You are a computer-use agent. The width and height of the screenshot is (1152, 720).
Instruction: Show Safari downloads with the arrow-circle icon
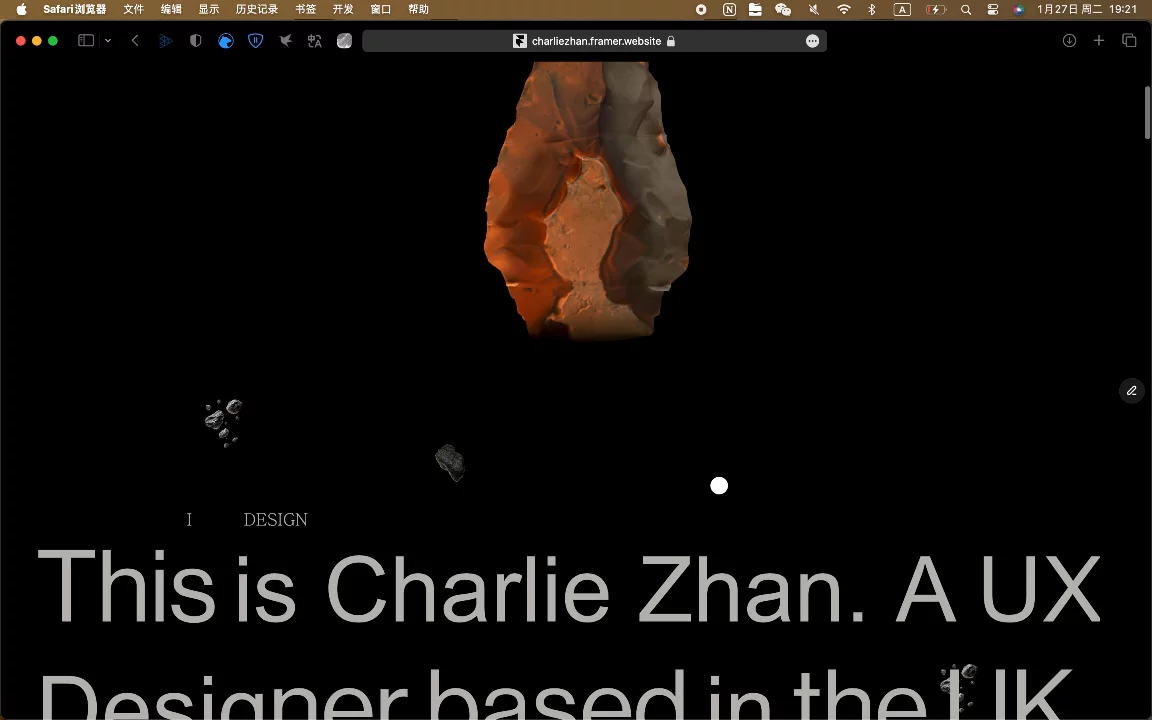click(1070, 41)
